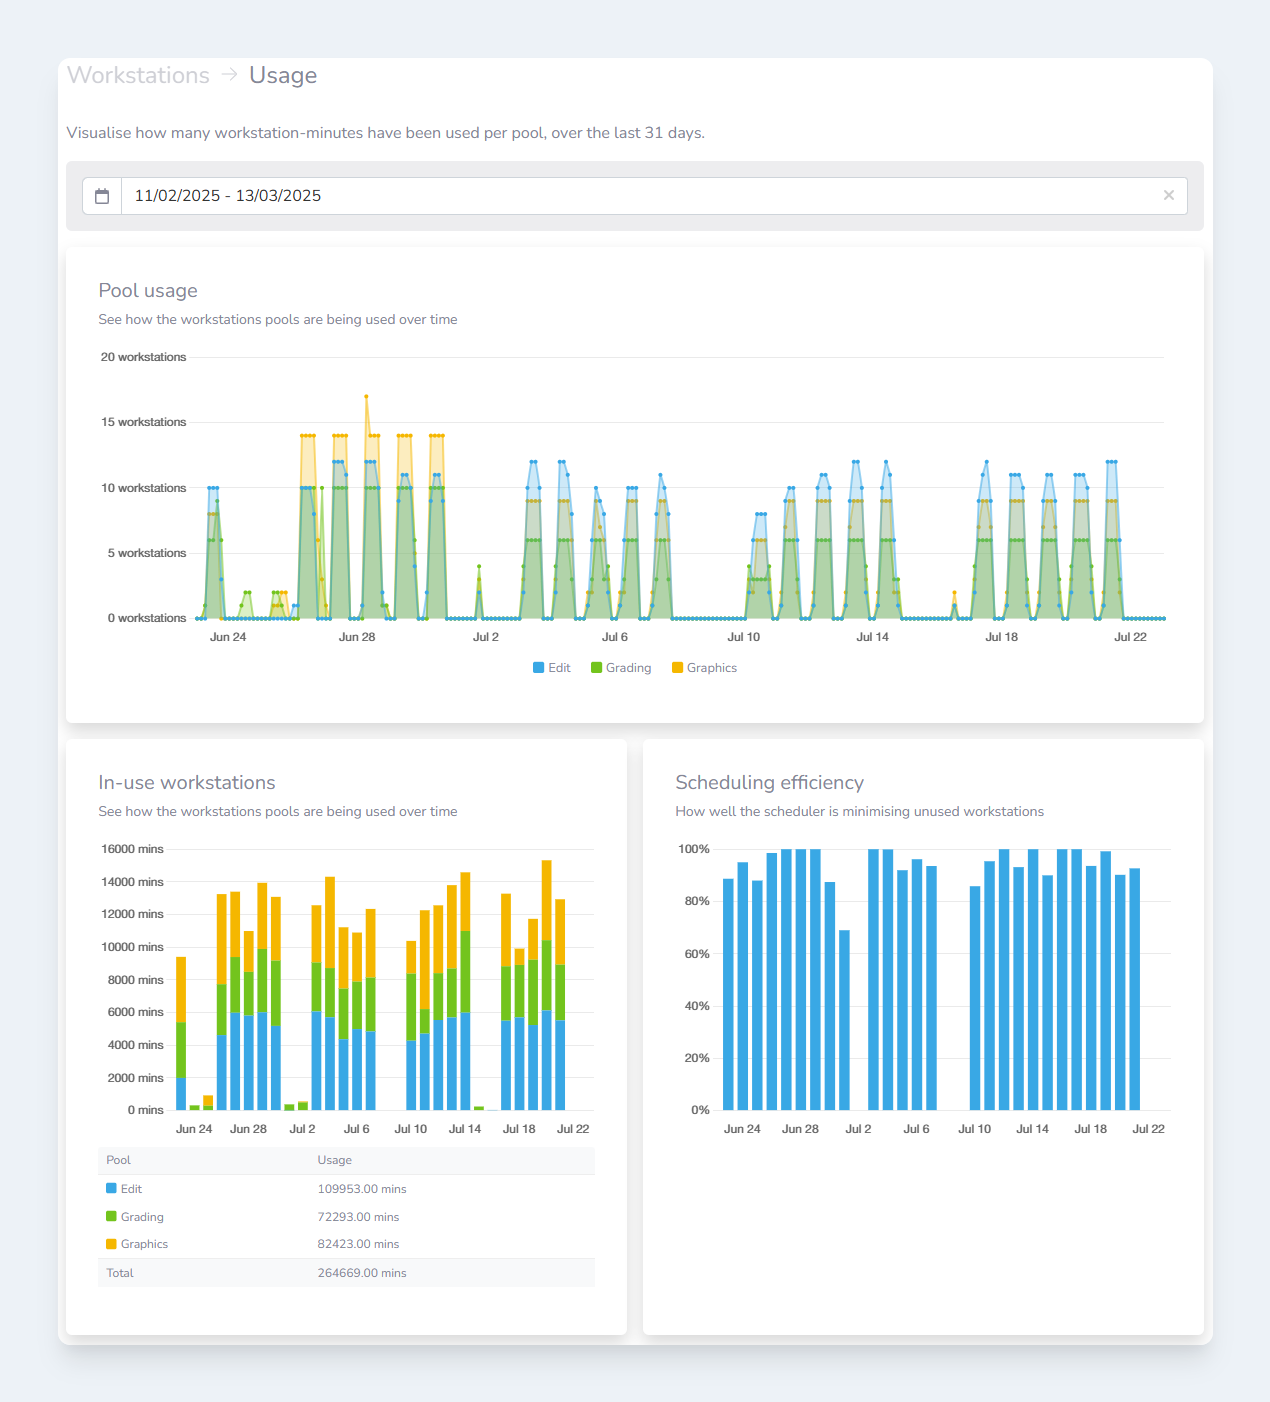Image resolution: width=1270 pixels, height=1402 pixels.
Task: Clear the date range with X icon
Action: (1168, 196)
